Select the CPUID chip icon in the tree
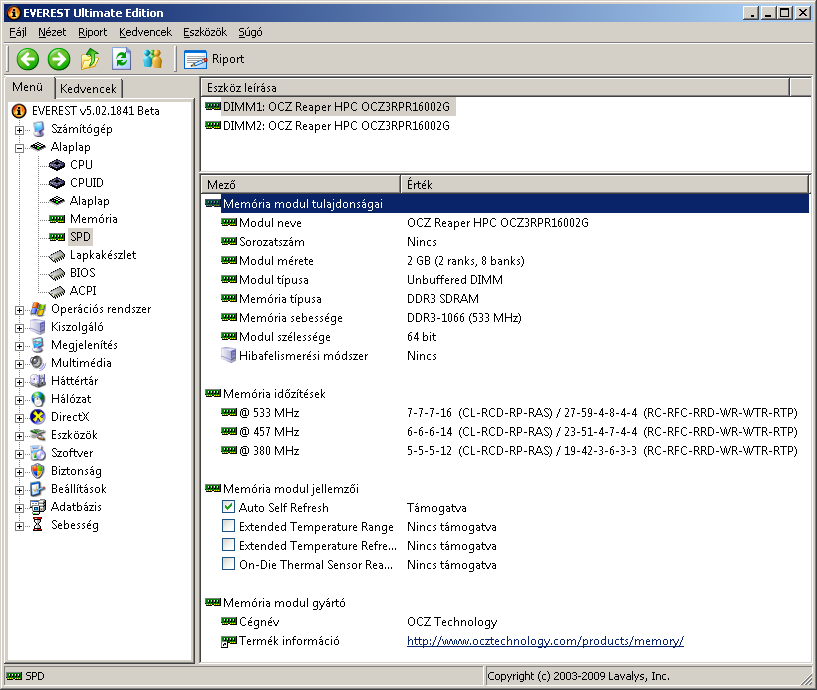Viewport: 817px width, 690px height. 56,183
